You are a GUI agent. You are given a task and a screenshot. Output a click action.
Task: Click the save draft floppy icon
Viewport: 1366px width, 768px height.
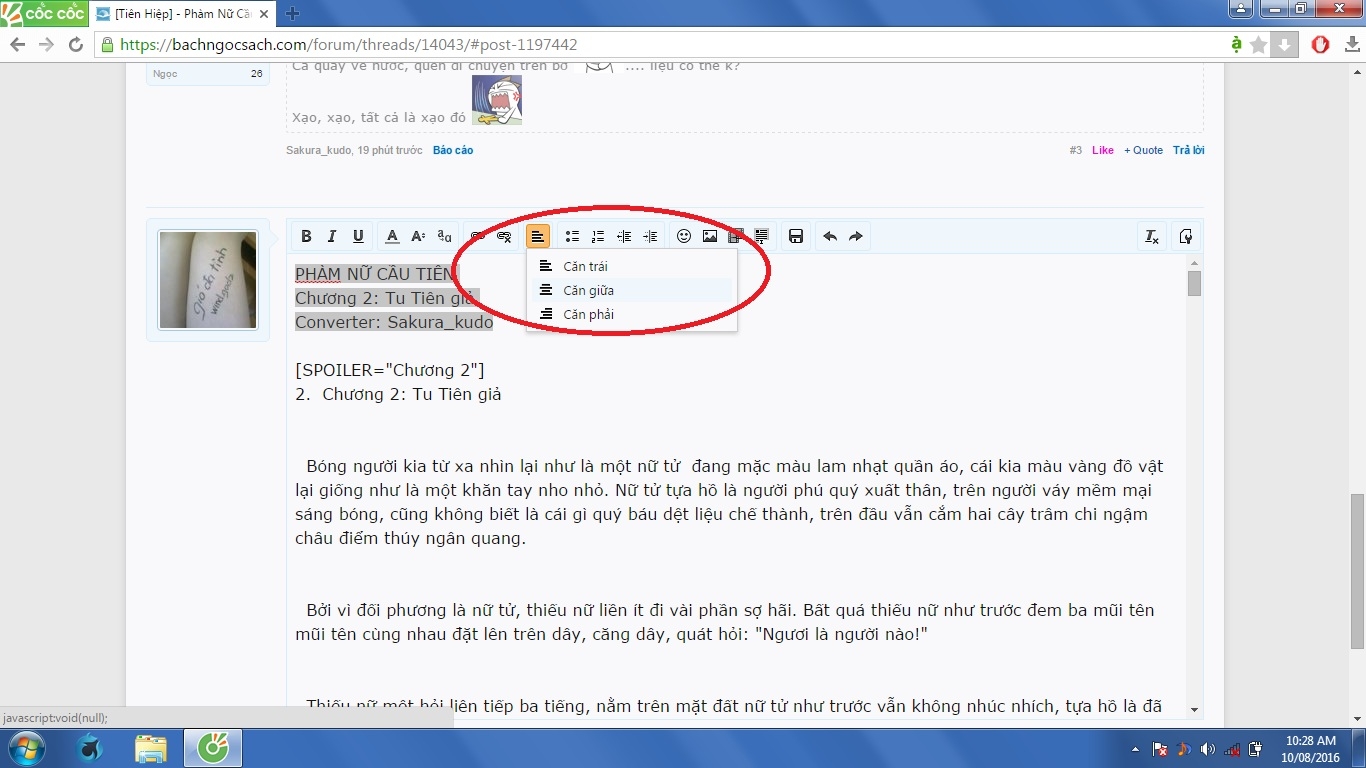point(796,237)
